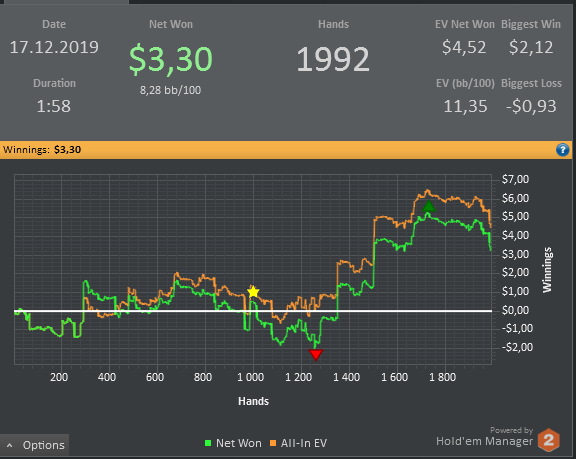The width and height of the screenshot is (576, 459).
Task: Click the Hands count 1992
Action: 333,59
